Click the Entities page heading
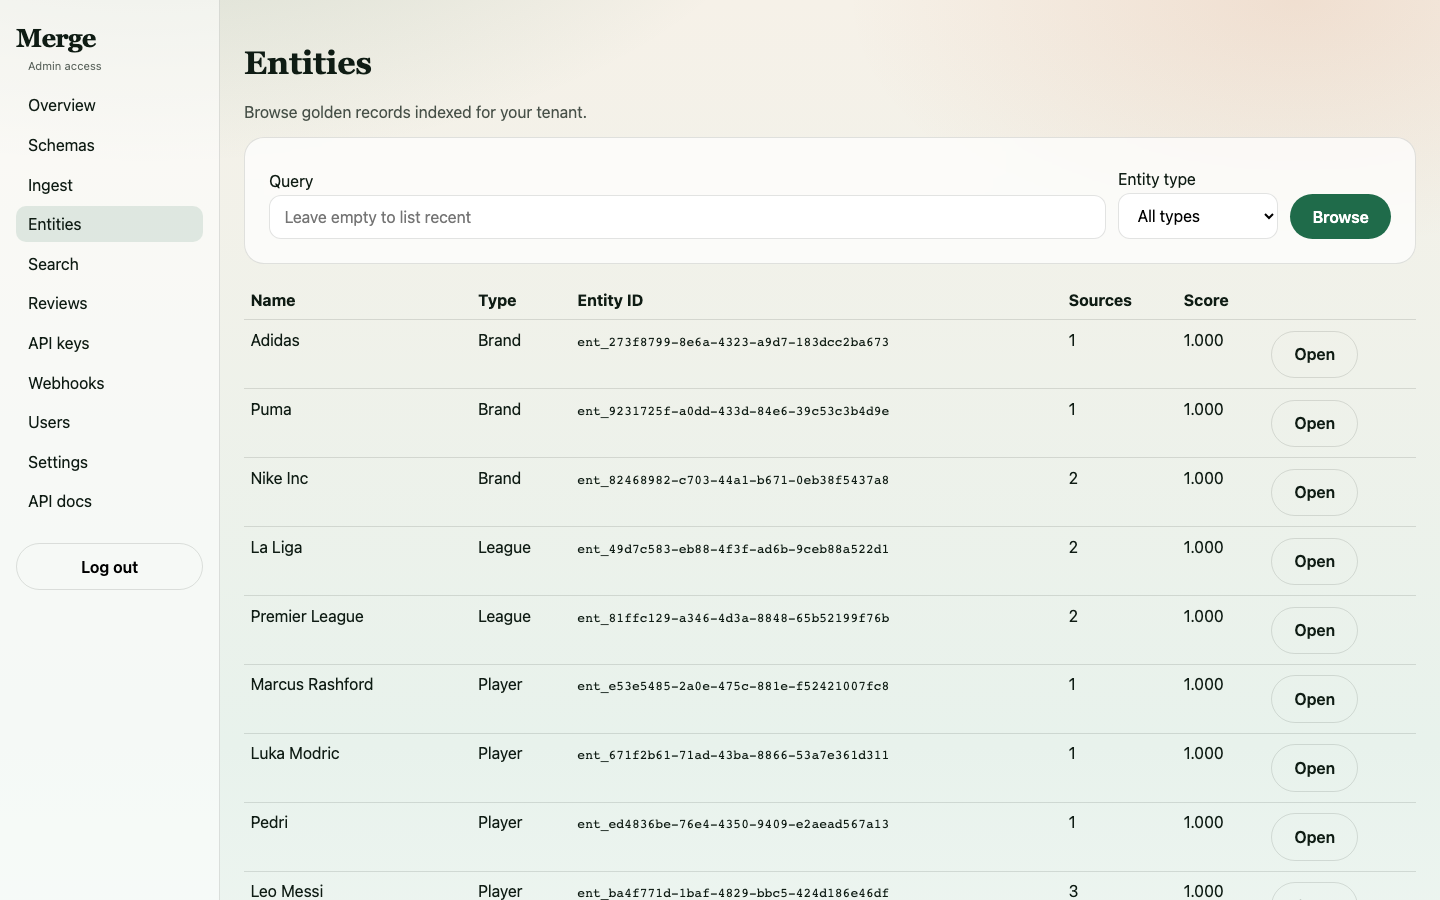 coord(308,63)
